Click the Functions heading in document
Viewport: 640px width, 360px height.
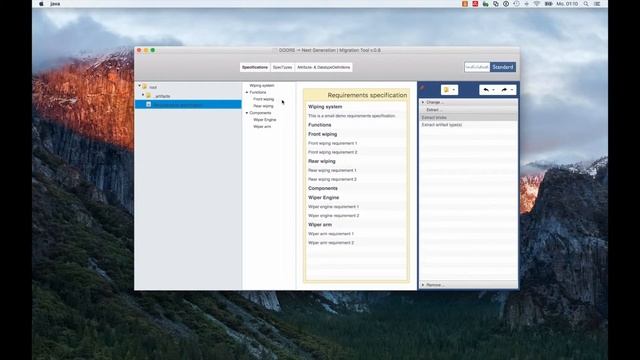click(x=320, y=125)
